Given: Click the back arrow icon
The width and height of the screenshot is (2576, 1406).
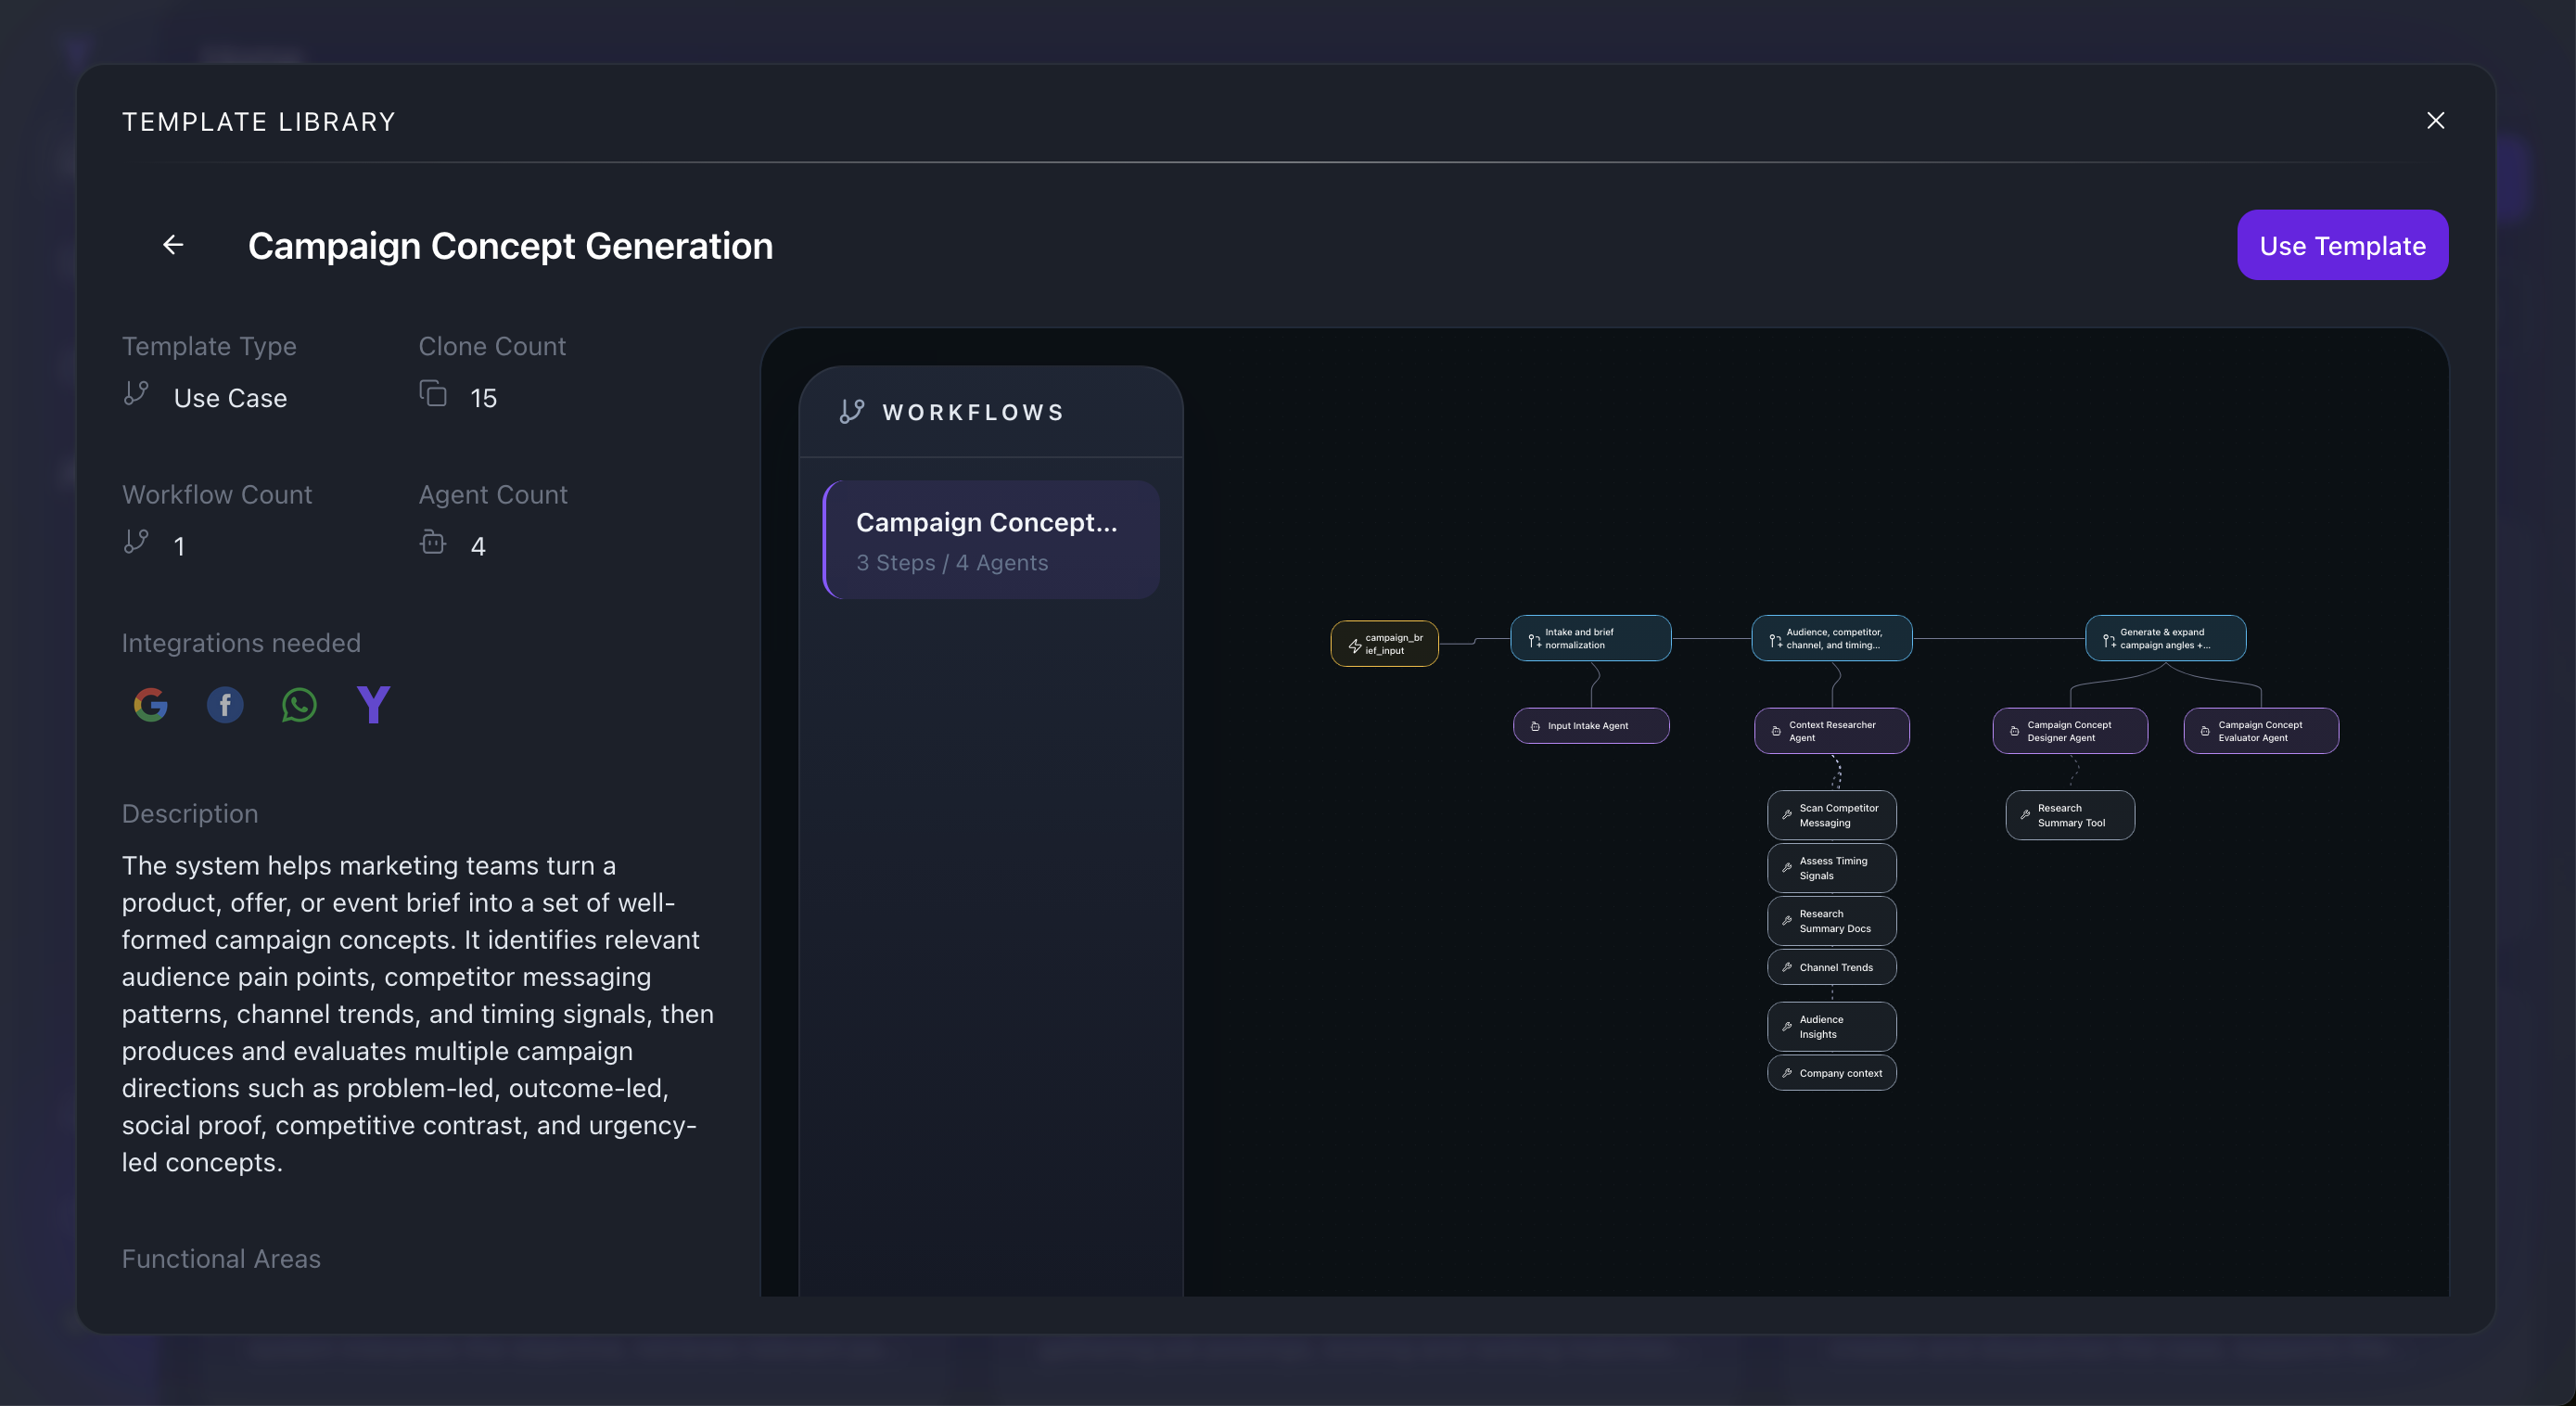Looking at the screenshot, I should (173, 245).
